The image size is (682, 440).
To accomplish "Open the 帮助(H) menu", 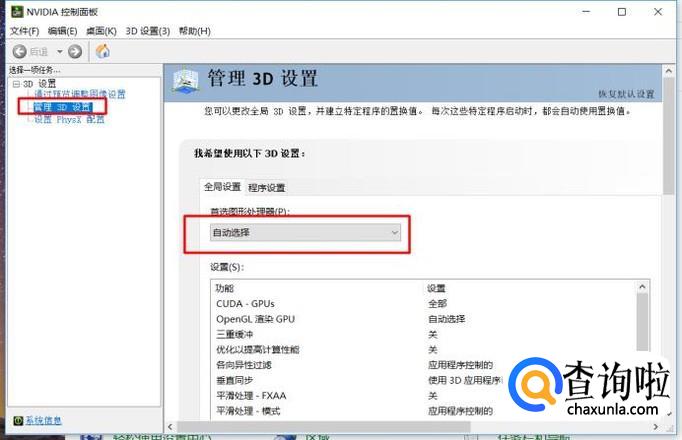I will pyautogui.click(x=194, y=31).
